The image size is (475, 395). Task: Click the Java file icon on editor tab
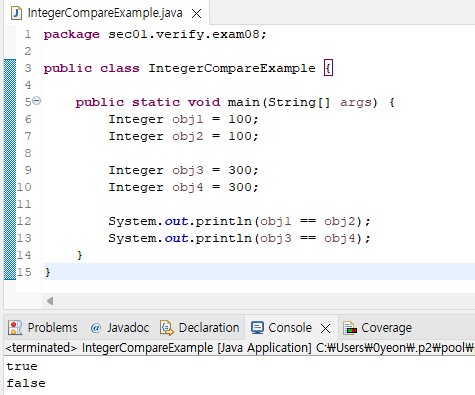click(x=16, y=13)
